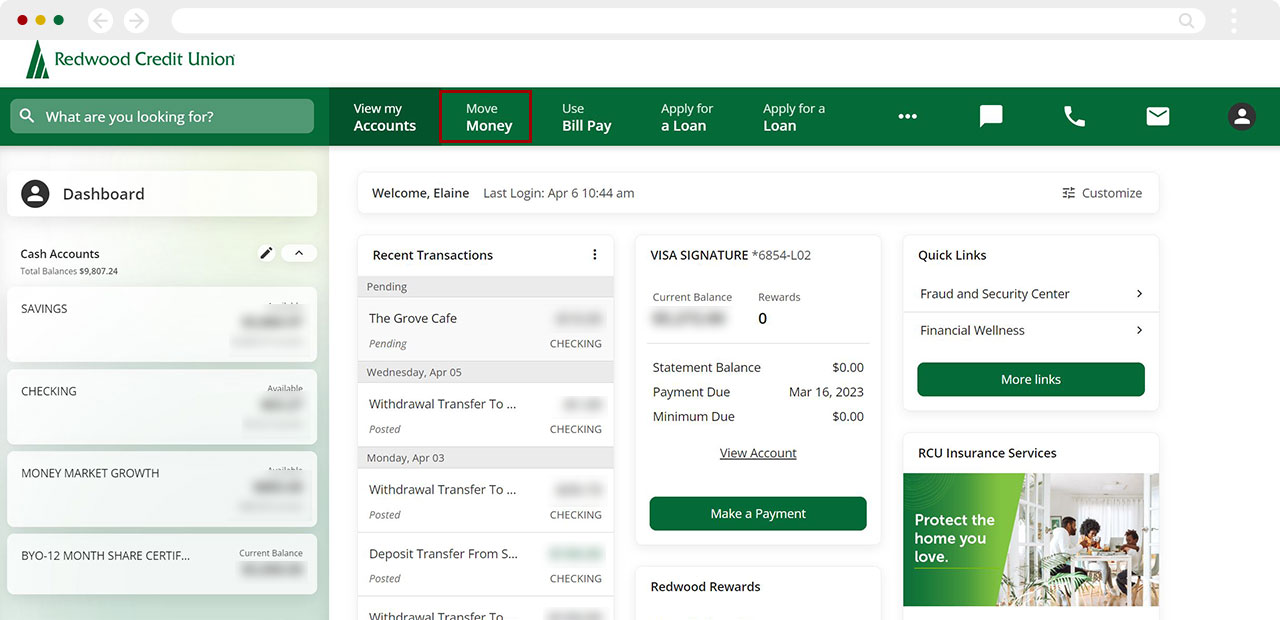Screen dimensions: 1280x620
Task: Click the RCU Insurance Services heading
Action: (x=987, y=453)
